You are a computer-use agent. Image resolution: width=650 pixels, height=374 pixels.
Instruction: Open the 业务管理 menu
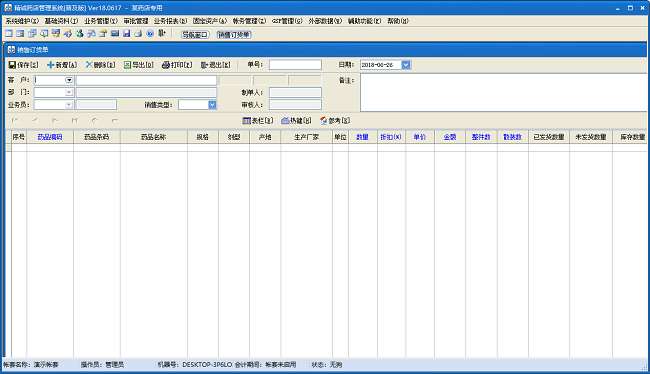101,21
